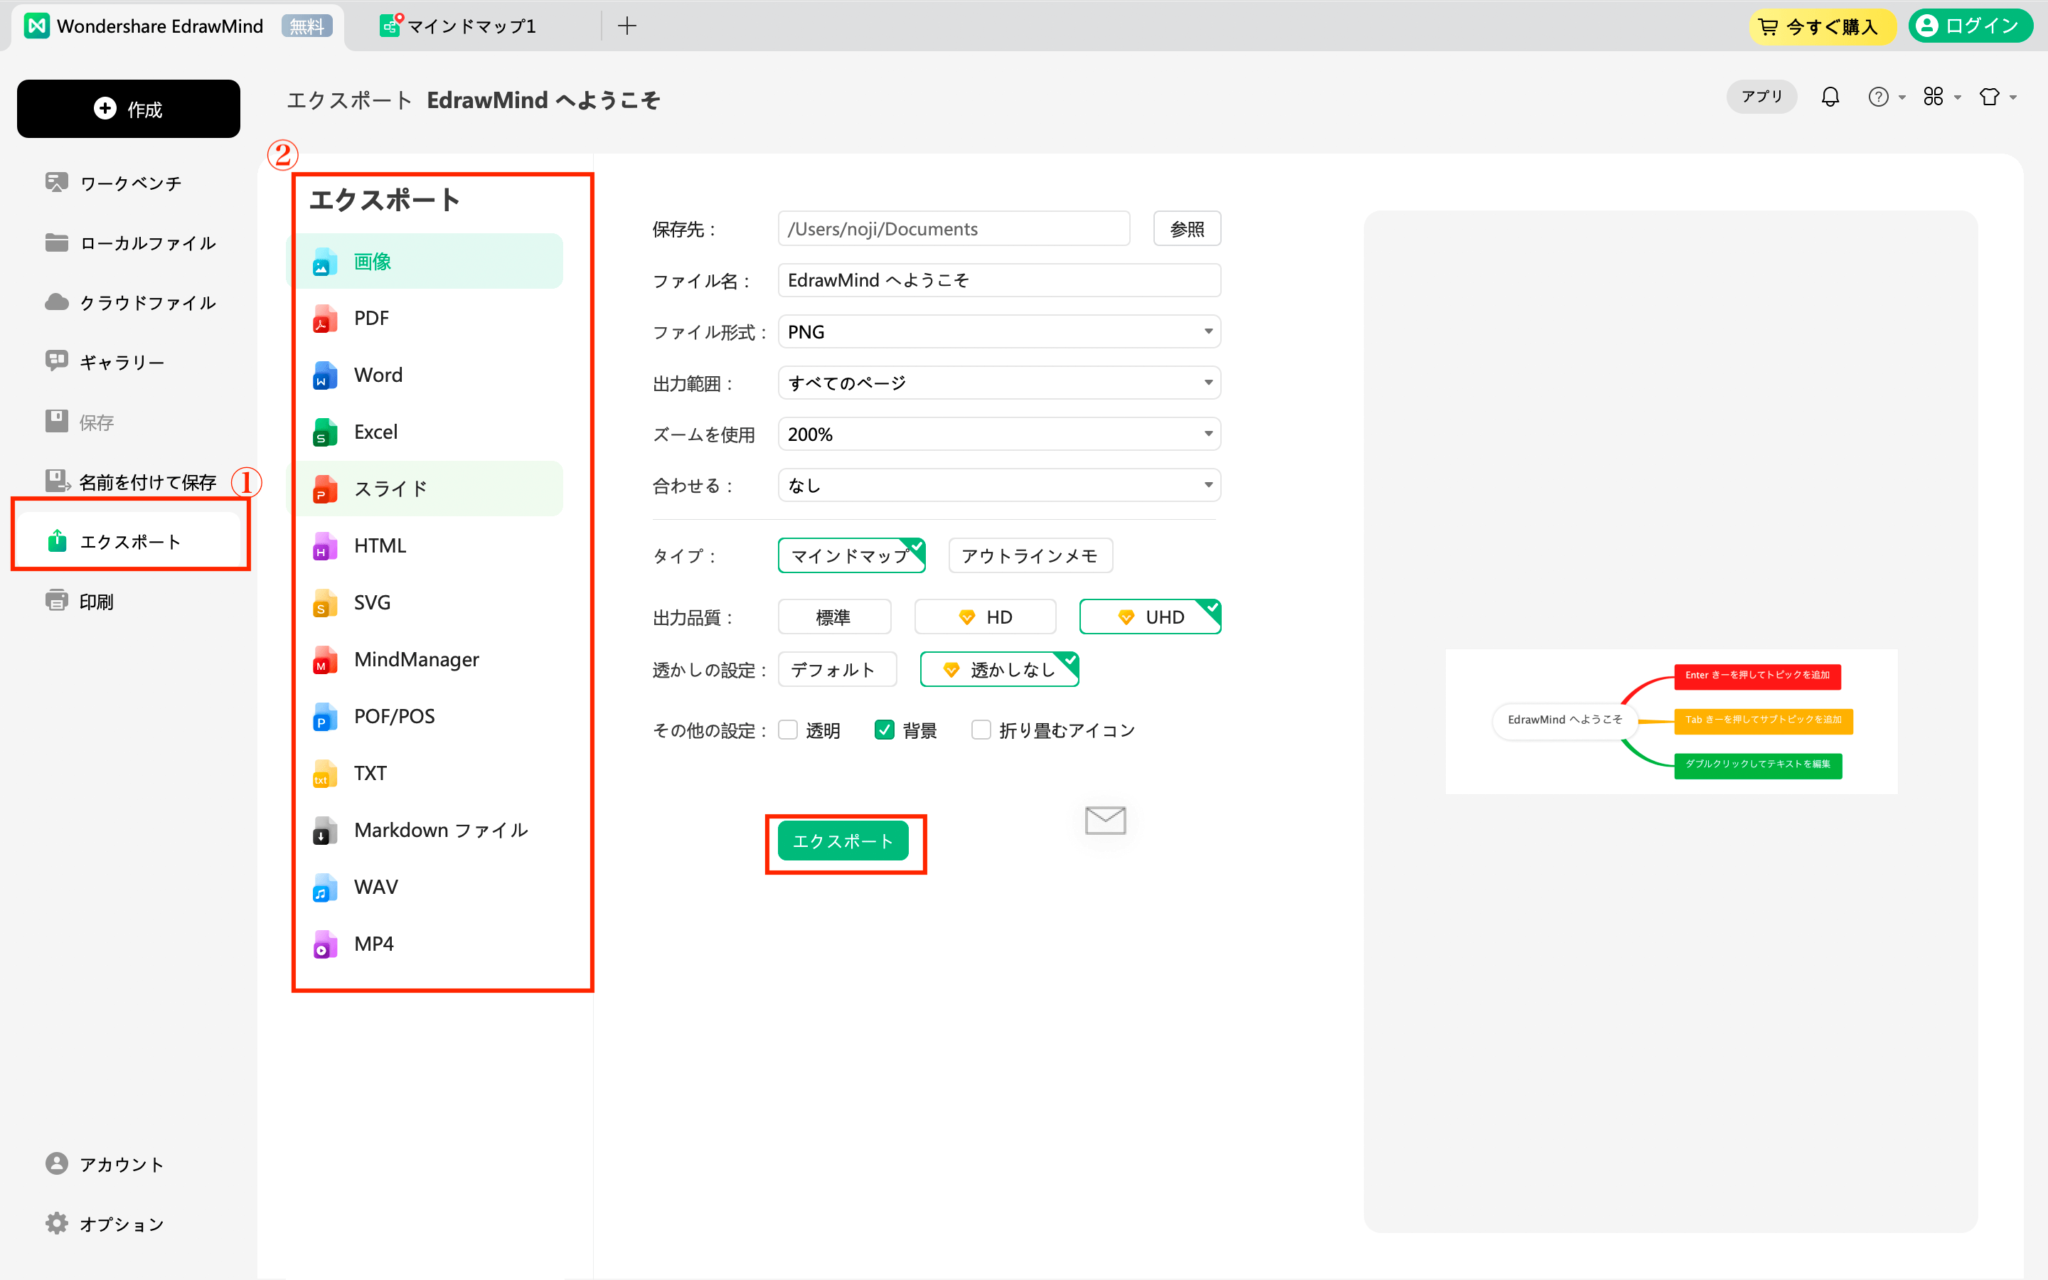Disable the 背景 checkbox
The height and width of the screenshot is (1280, 2048).
pos(884,729)
